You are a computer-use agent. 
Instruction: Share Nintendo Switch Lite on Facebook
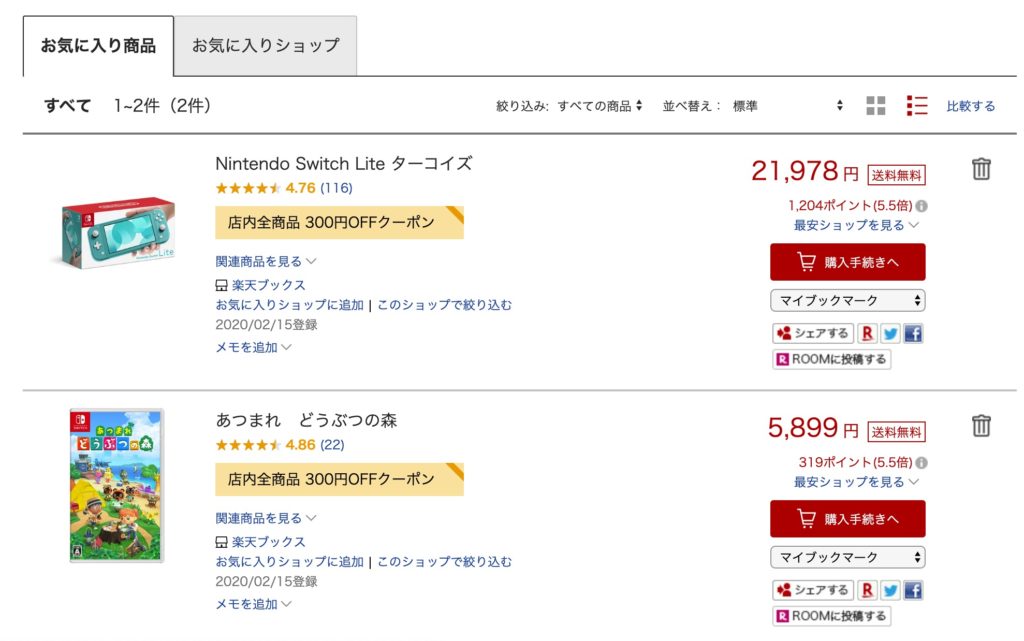pos(913,333)
